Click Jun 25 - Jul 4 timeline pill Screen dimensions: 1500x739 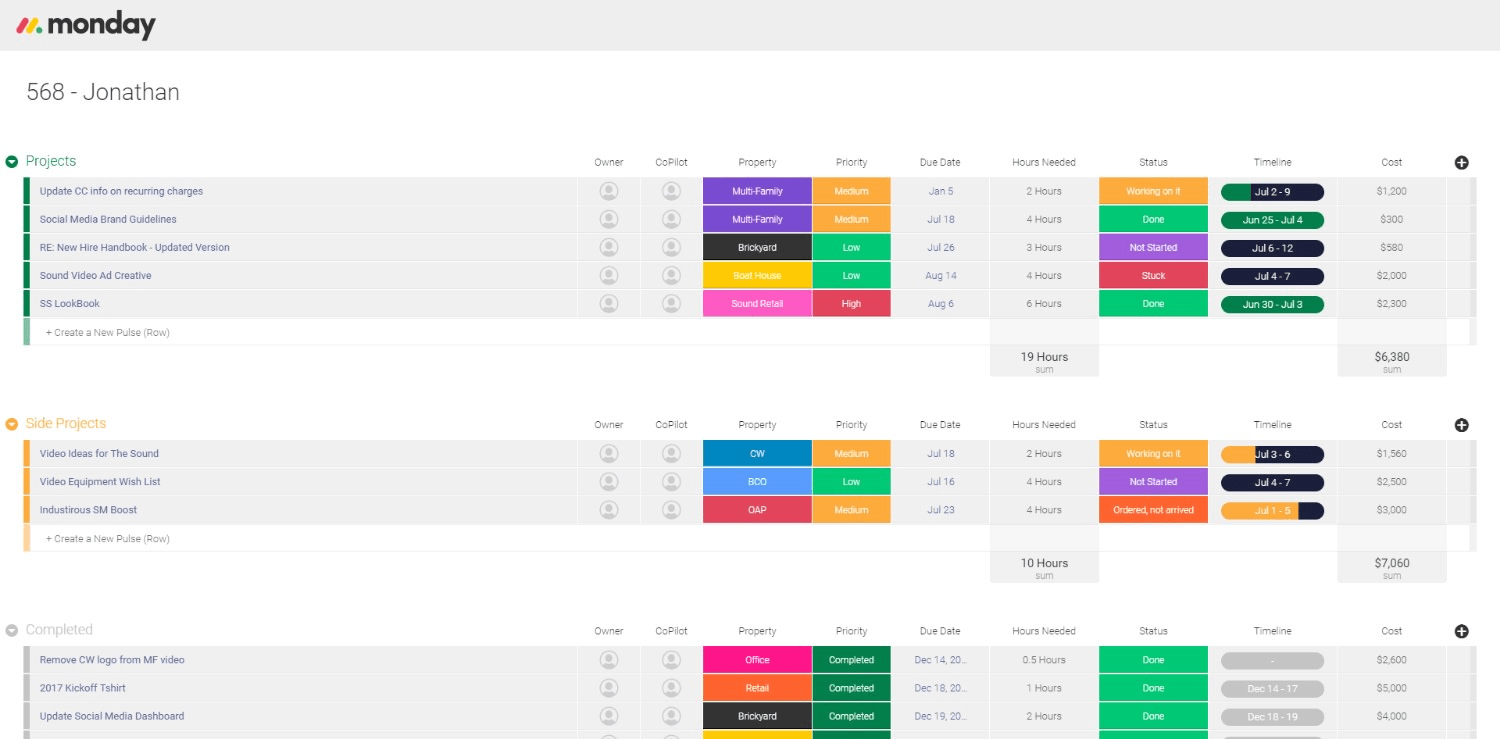(x=1272, y=220)
